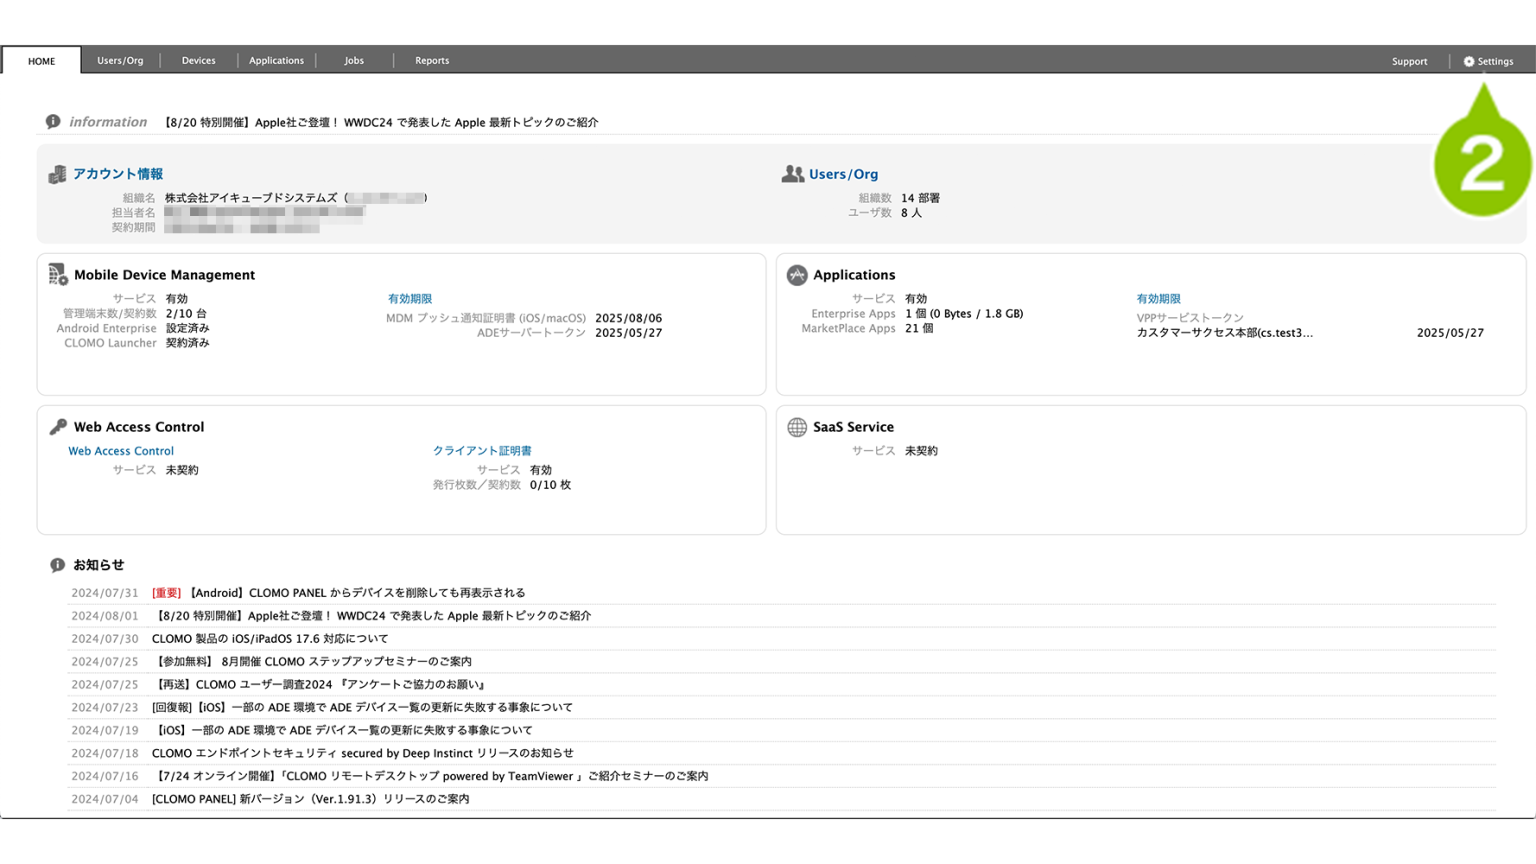Screen dimensions: 1536x864
Task: Read the 2024/07/31 Android CLOMO PANEL notice
Action: point(356,593)
